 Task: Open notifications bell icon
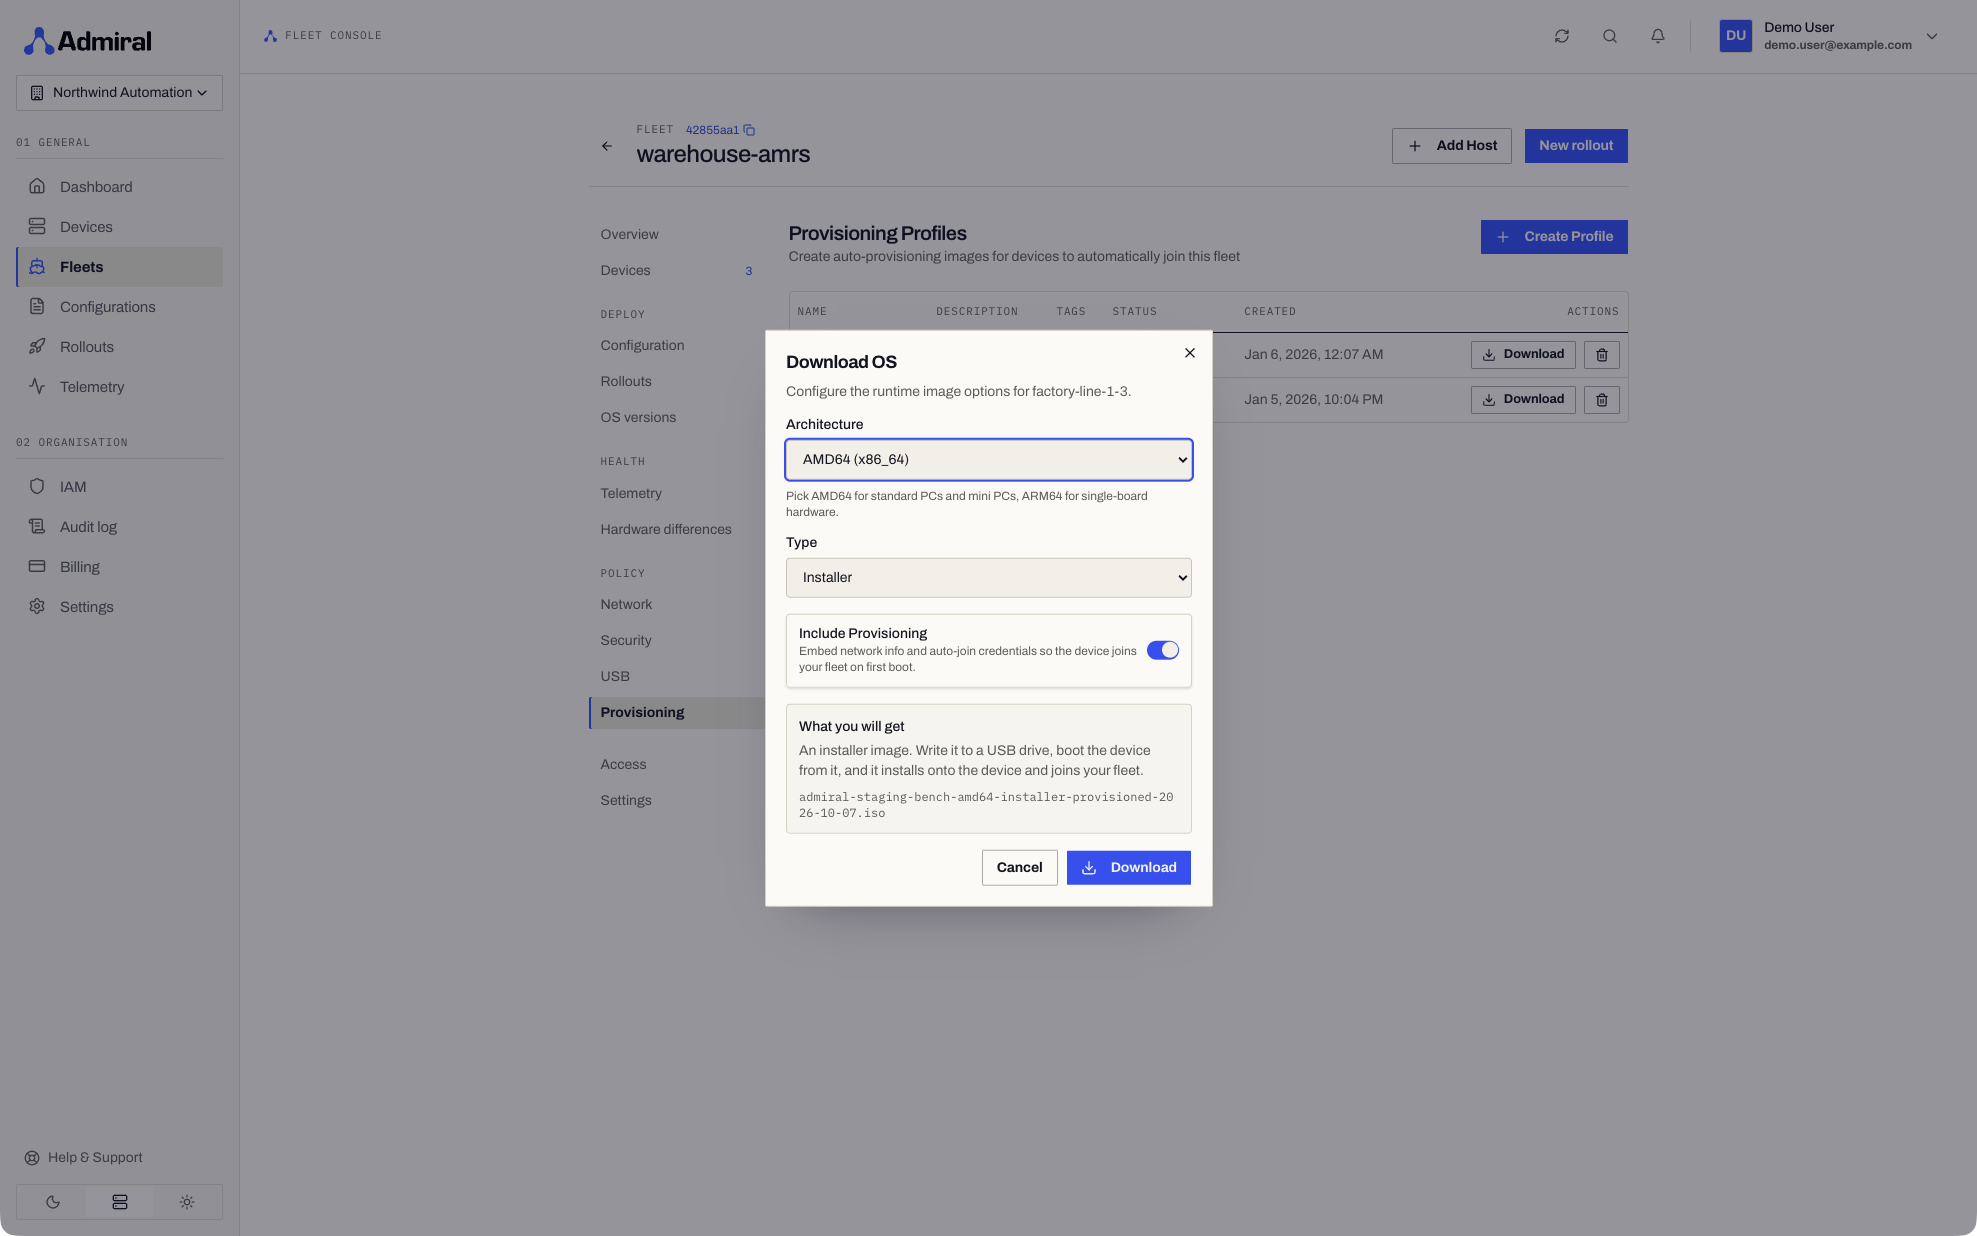tap(1658, 36)
